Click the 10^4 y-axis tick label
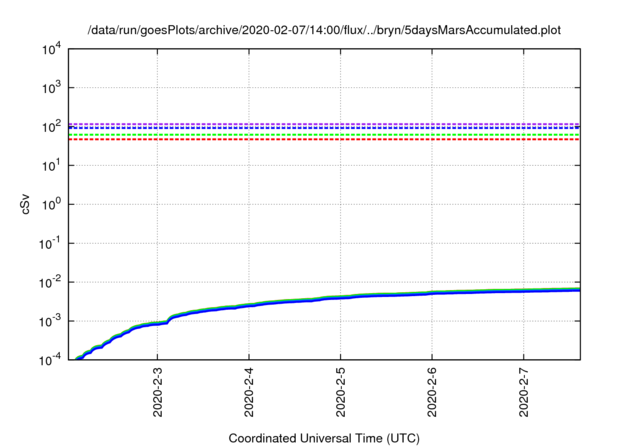 click(52, 49)
